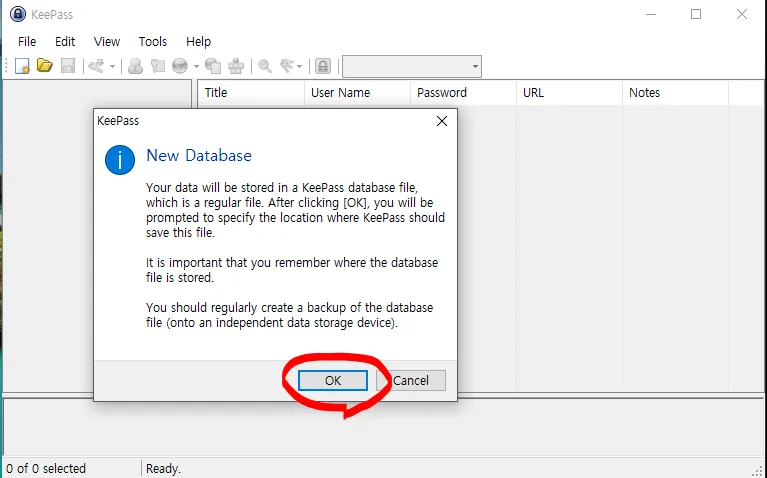
Task: Click the '0 of 0 selected' status text
Action: pyautogui.click(x=46, y=468)
